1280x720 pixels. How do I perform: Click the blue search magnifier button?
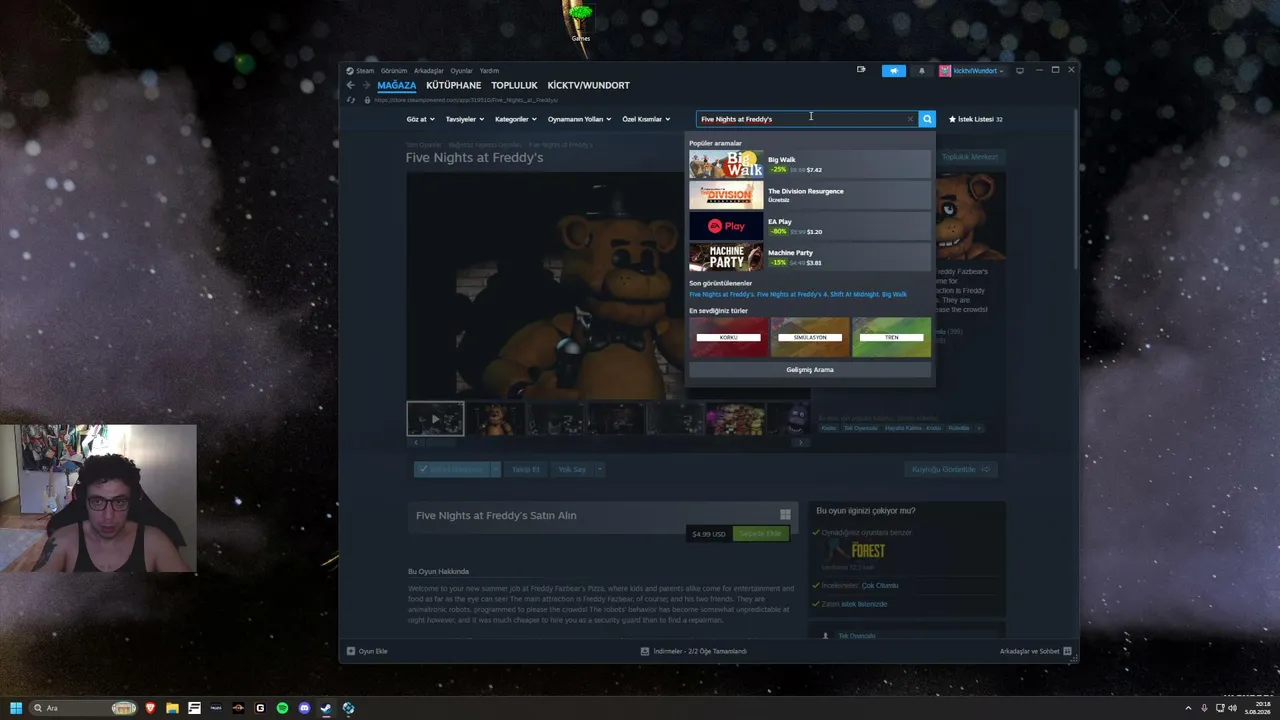point(927,119)
